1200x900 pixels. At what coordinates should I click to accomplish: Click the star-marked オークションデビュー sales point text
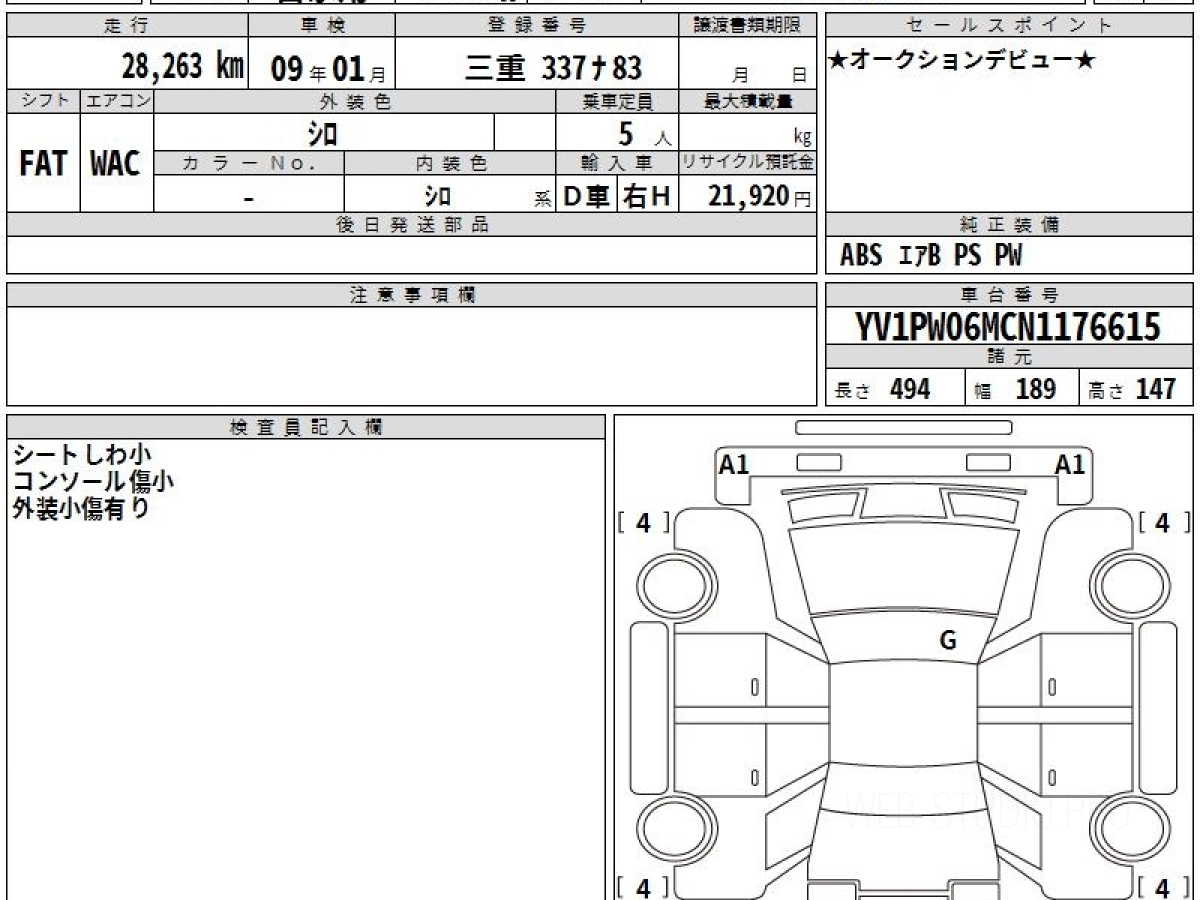[x=962, y=61]
